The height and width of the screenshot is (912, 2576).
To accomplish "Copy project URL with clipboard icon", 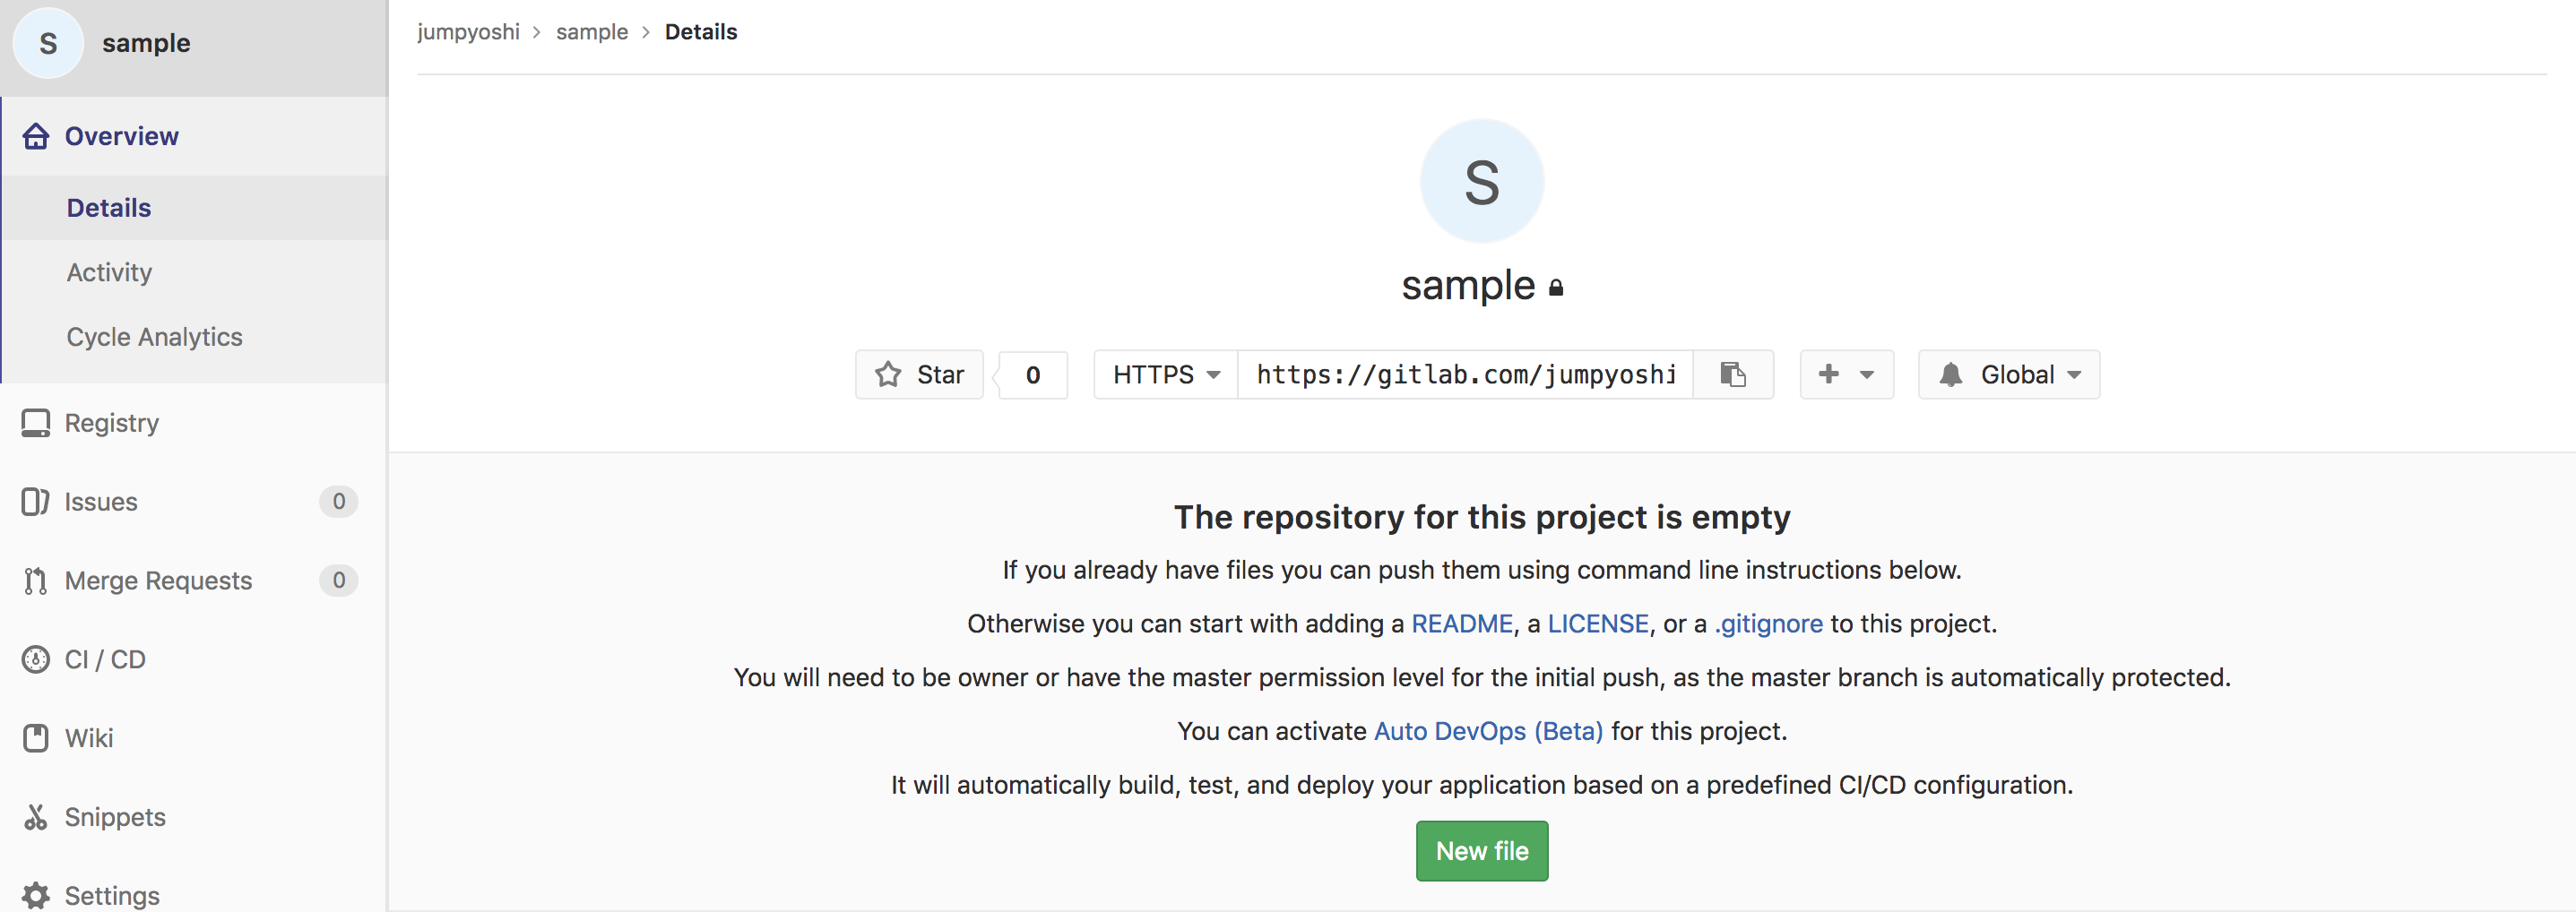I will pyautogui.click(x=1732, y=374).
